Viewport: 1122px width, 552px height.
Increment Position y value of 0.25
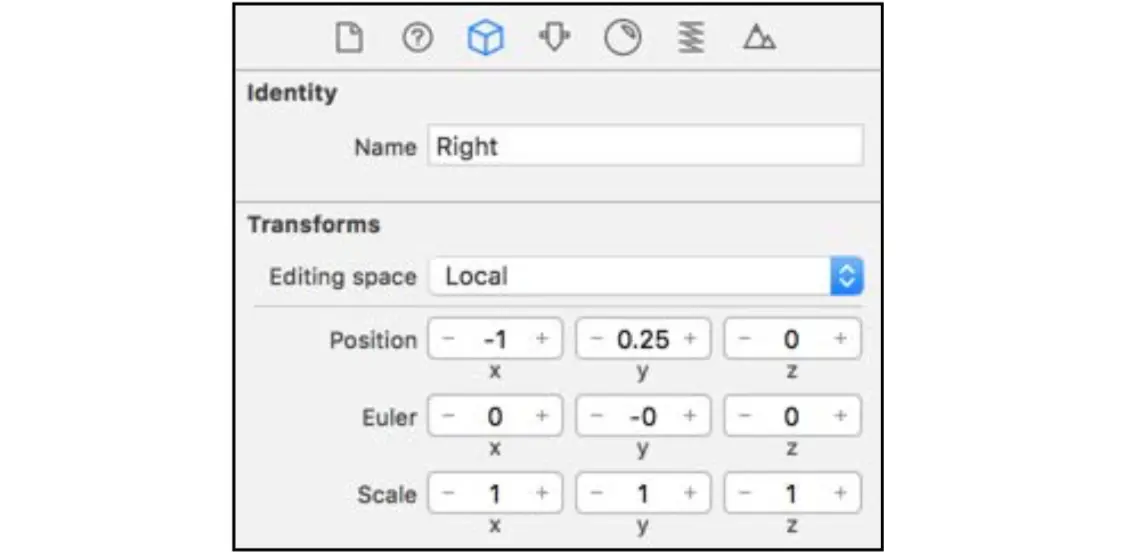click(x=690, y=339)
